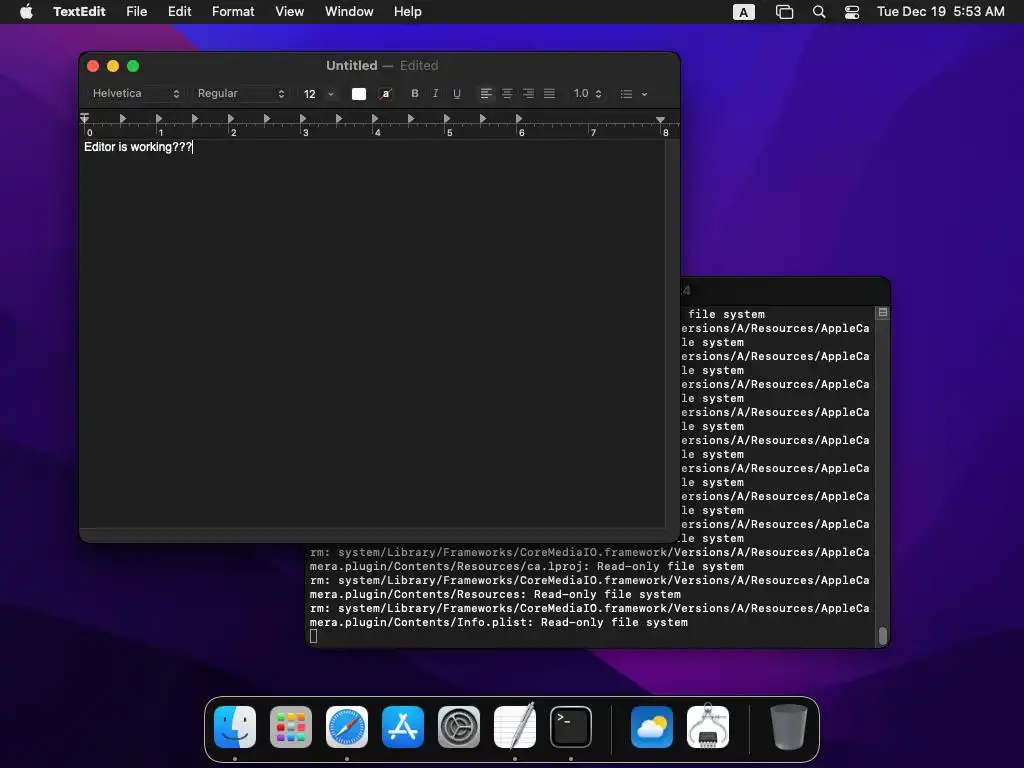Open TextEdit from the Dock
This screenshot has height=768, width=1024.
515,726
